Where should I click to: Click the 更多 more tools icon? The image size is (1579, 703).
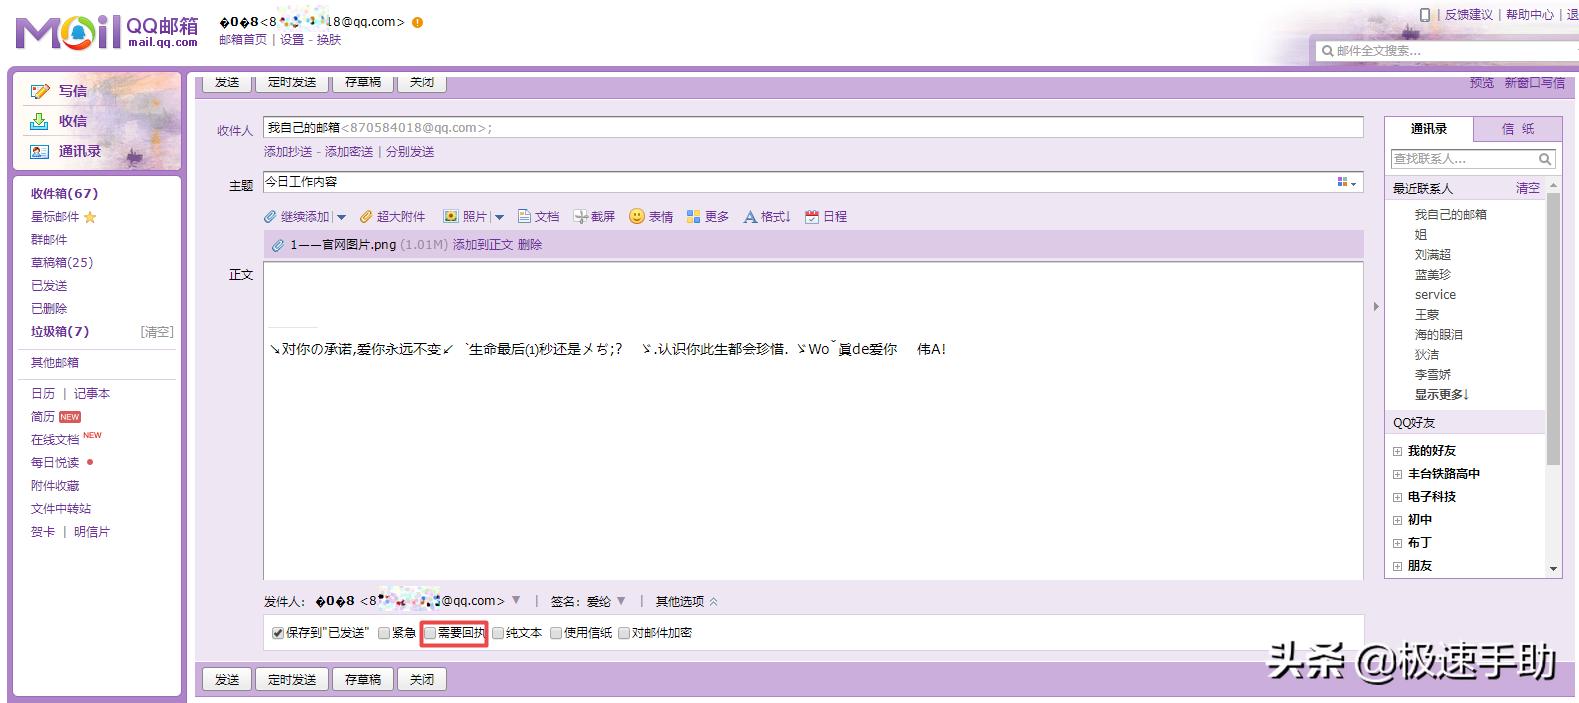(694, 217)
